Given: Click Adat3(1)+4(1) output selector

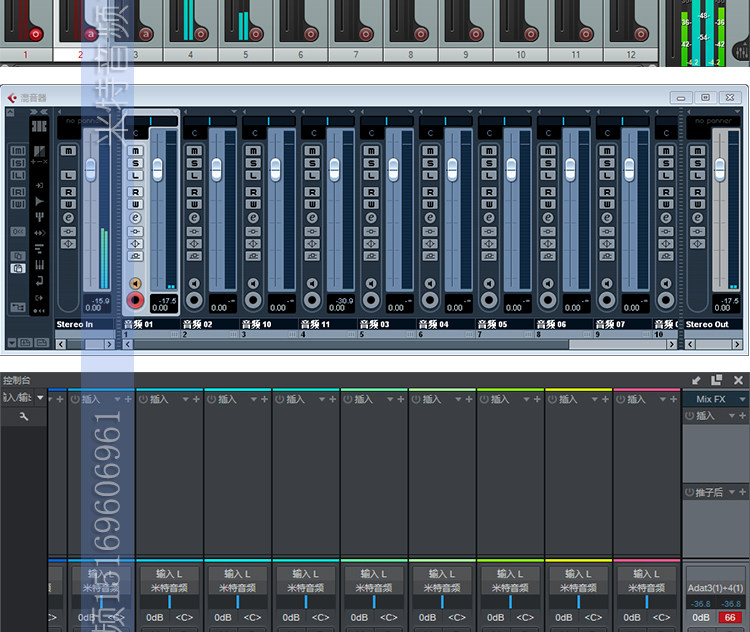Looking at the screenshot, I should tap(715, 588).
